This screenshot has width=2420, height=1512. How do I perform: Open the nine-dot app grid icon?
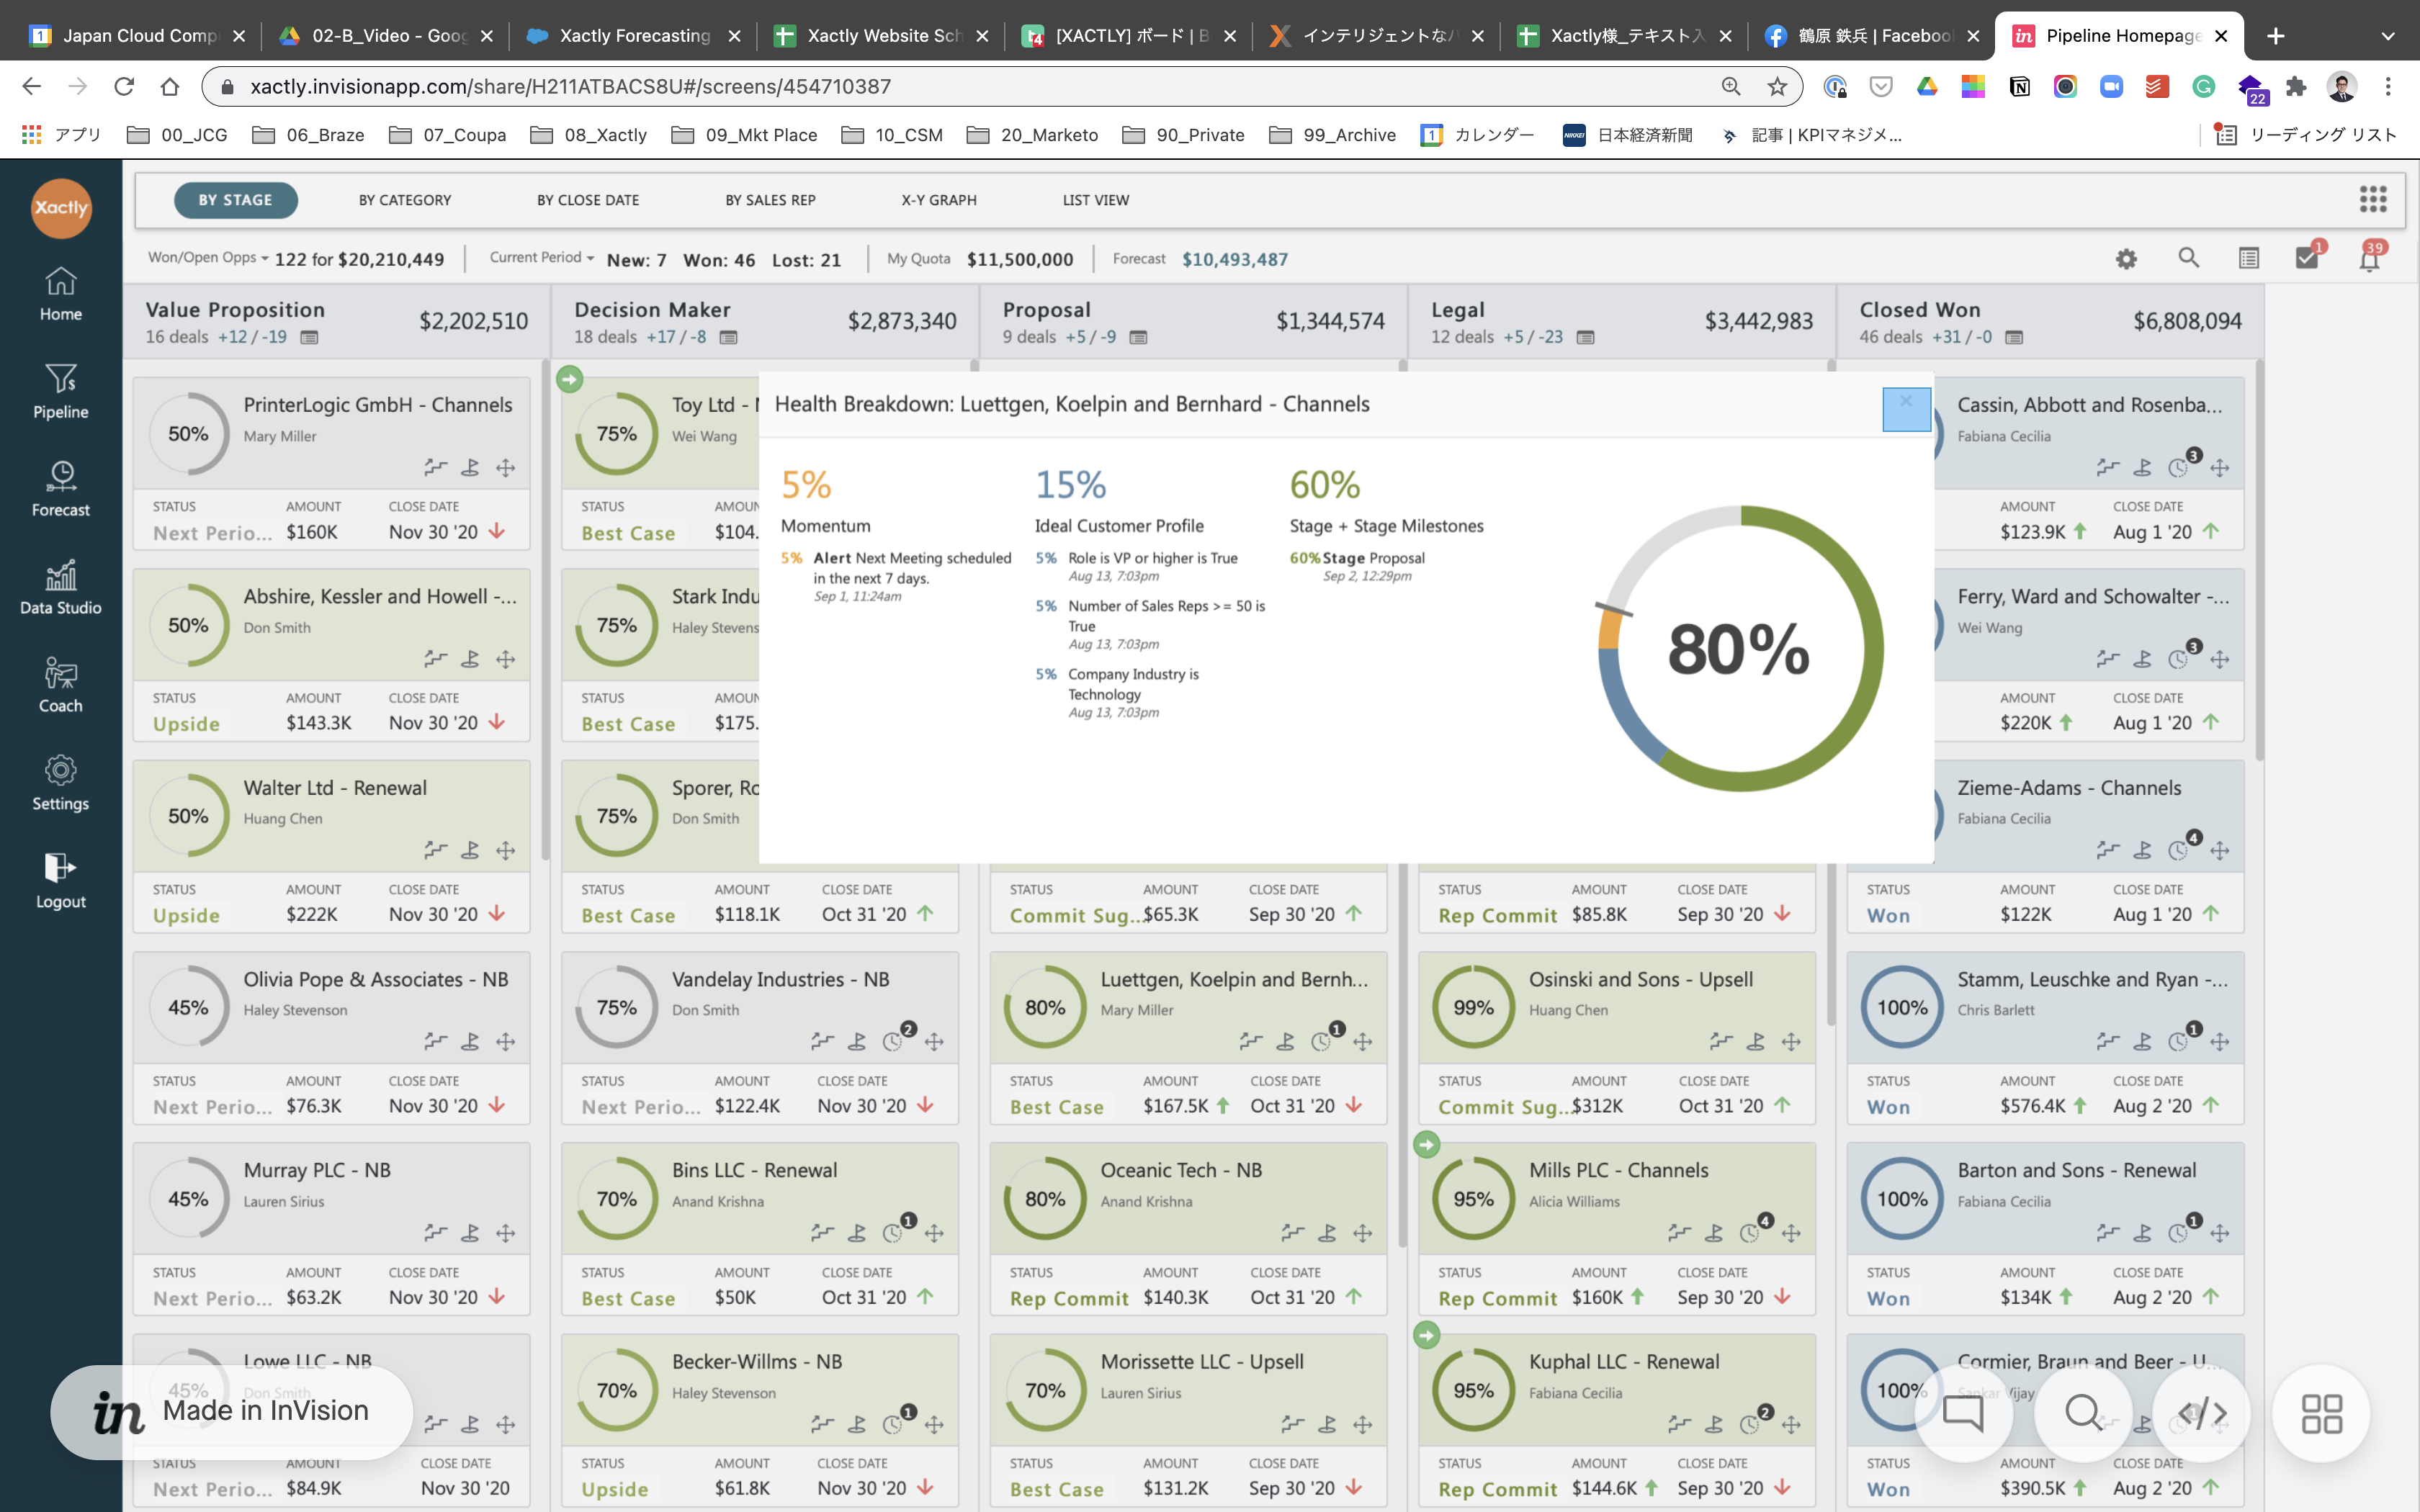pyautogui.click(x=2373, y=199)
